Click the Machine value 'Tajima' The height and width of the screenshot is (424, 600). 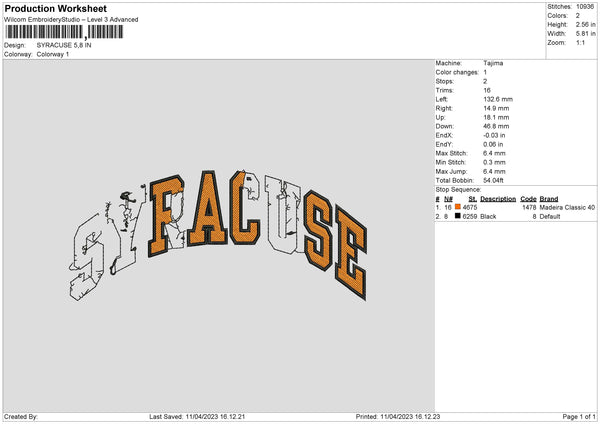click(493, 63)
